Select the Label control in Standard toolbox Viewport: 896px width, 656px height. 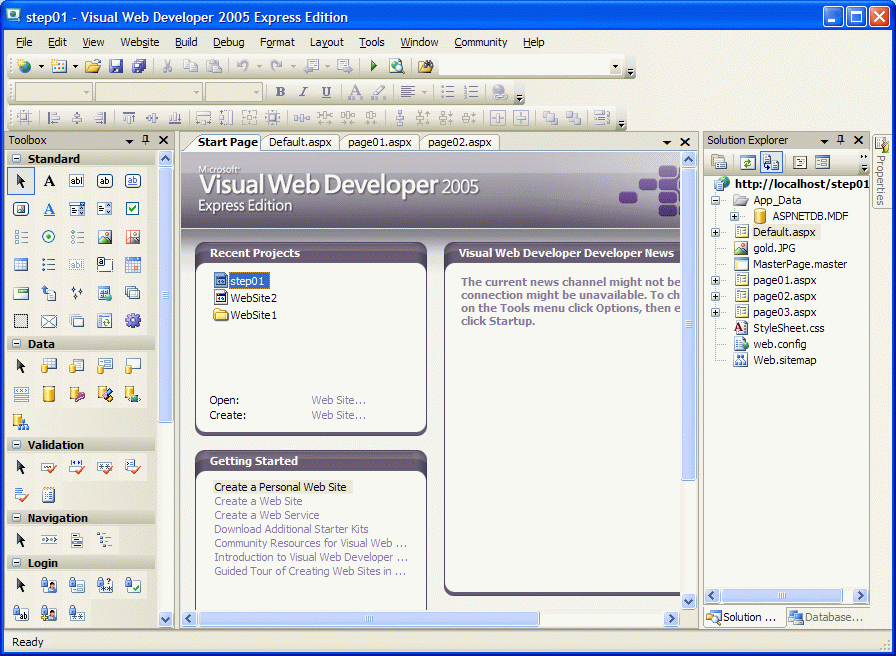49,181
